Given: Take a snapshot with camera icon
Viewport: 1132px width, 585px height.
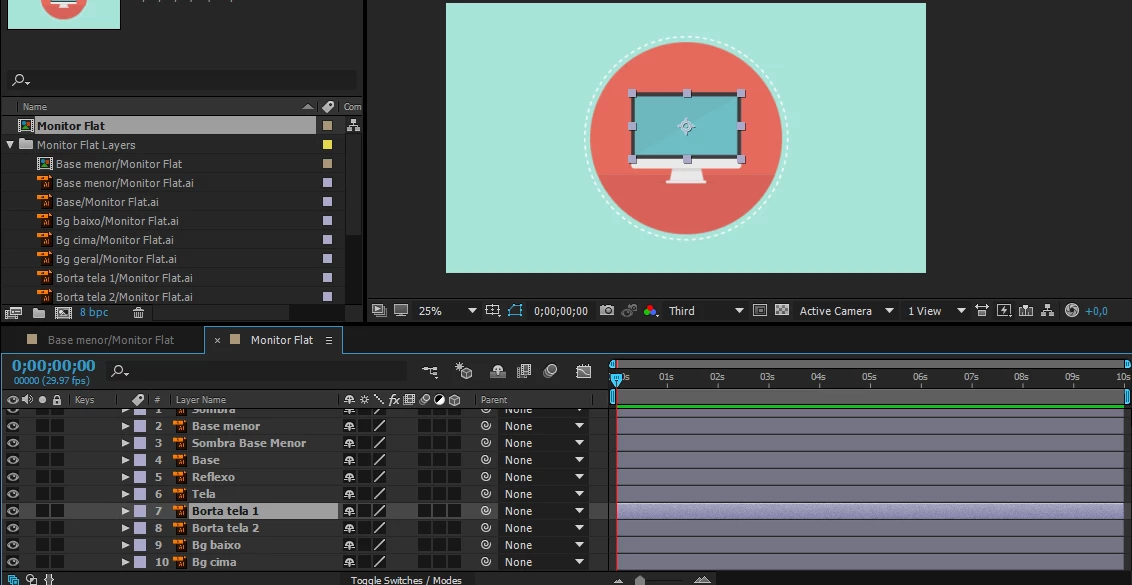Looking at the screenshot, I should pyautogui.click(x=607, y=311).
